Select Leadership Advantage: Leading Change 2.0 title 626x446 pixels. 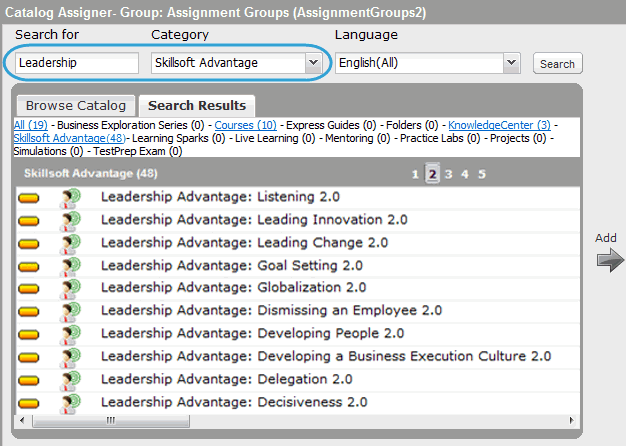point(244,242)
